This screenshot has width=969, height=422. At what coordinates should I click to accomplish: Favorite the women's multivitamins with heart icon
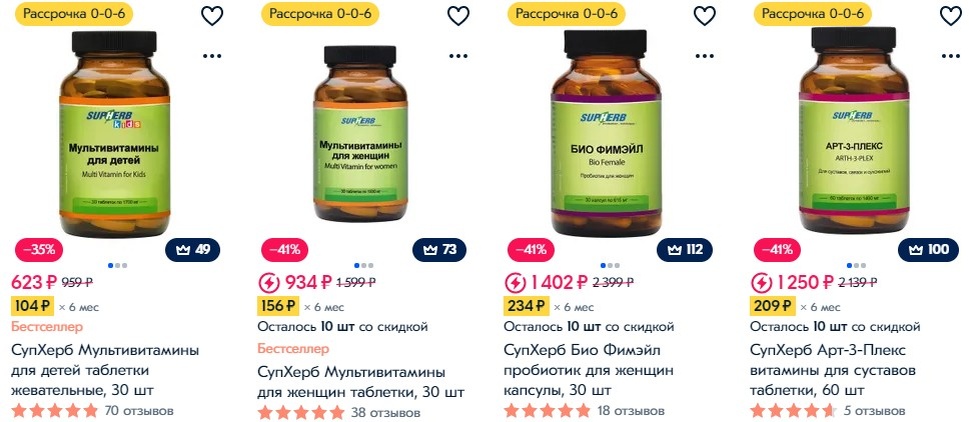(458, 15)
